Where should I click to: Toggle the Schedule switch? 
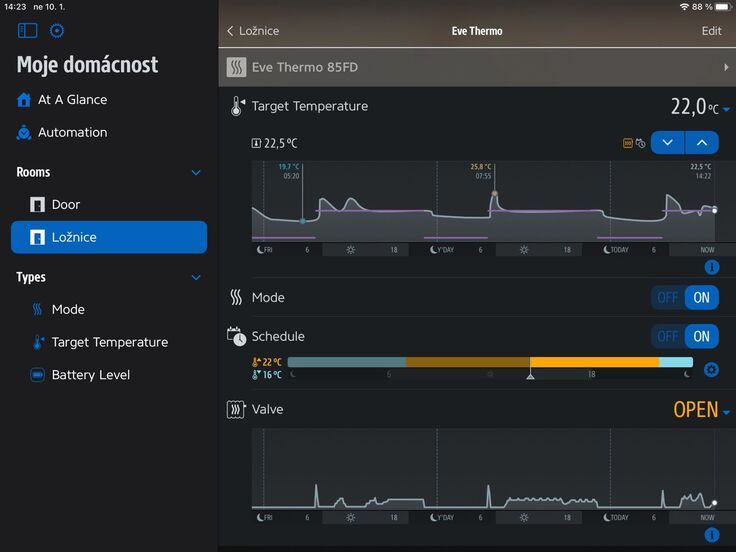[685, 336]
